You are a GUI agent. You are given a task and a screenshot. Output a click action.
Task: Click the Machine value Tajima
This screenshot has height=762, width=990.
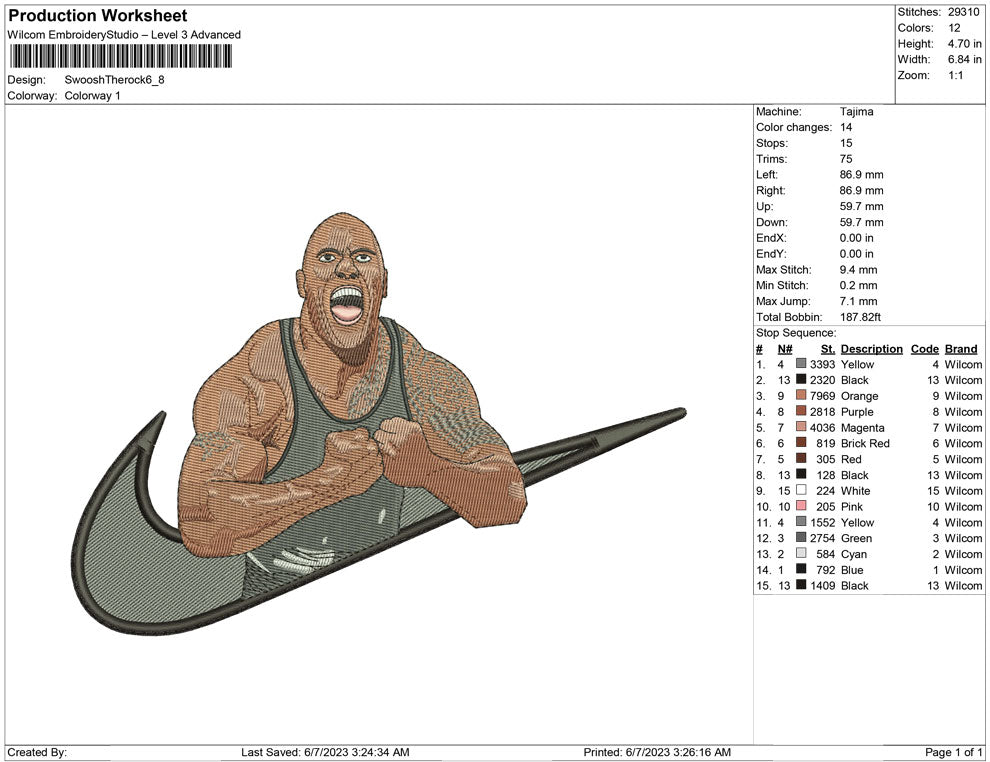coord(856,112)
